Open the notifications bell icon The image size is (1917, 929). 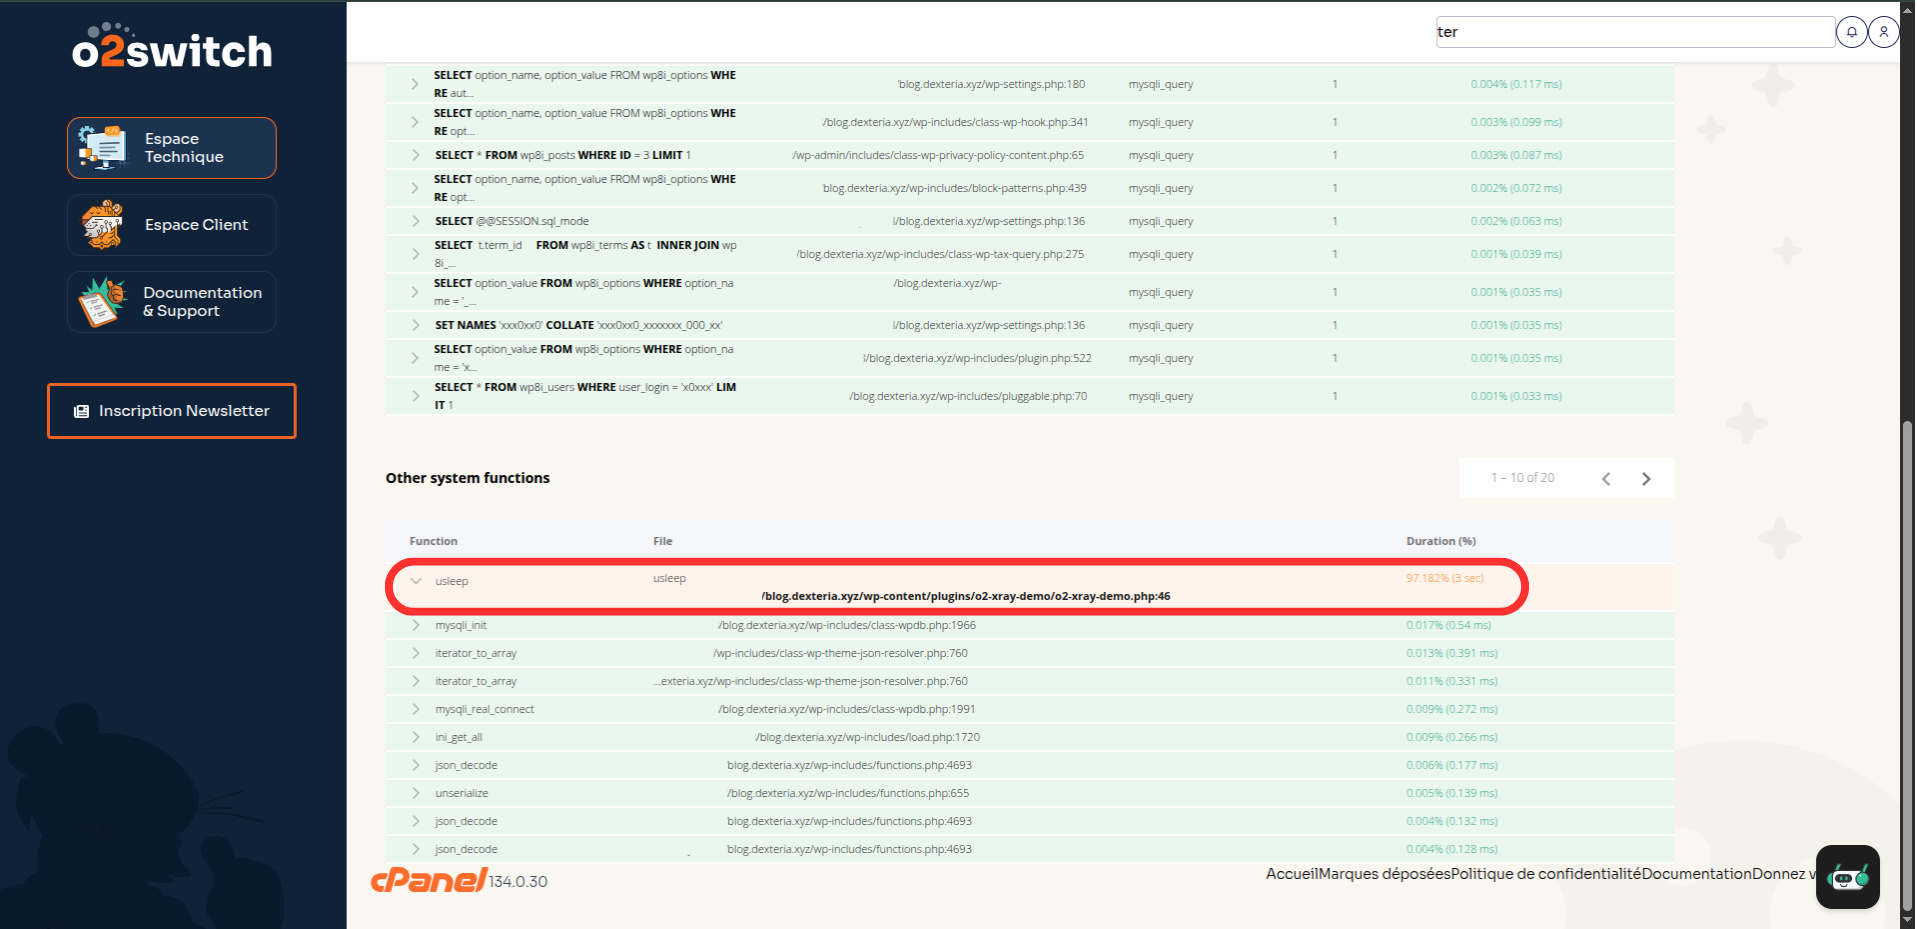[x=1852, y=32]
